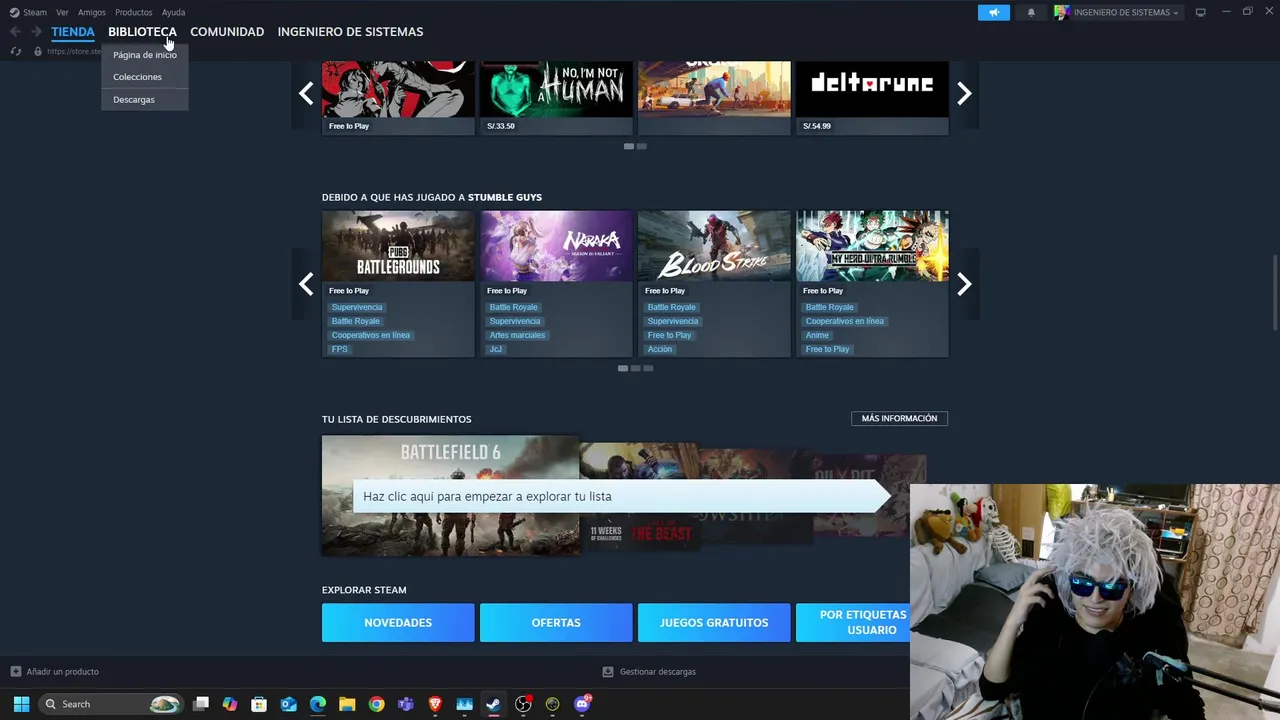This screenshot has width=1280, height=720.
Task: Switch to the TIENDA tab
Action: pos(73,32)
